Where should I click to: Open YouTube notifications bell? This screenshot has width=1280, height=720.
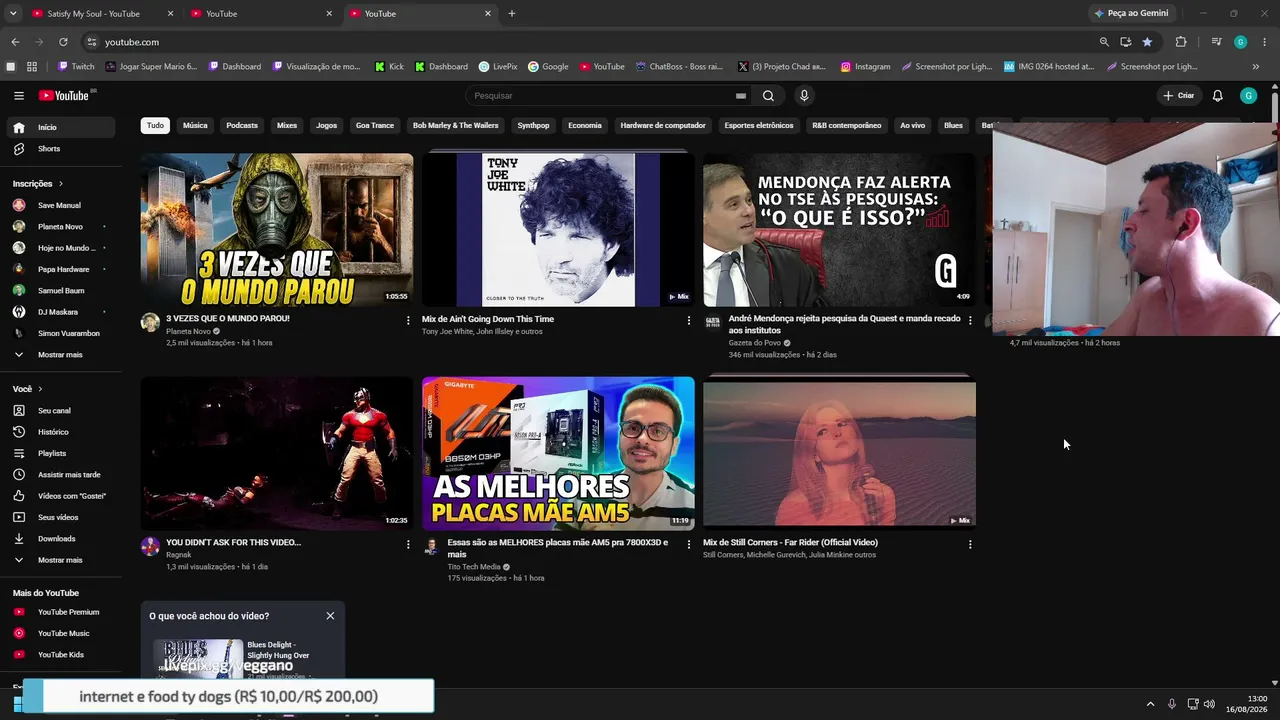(x=1217, y=96)
